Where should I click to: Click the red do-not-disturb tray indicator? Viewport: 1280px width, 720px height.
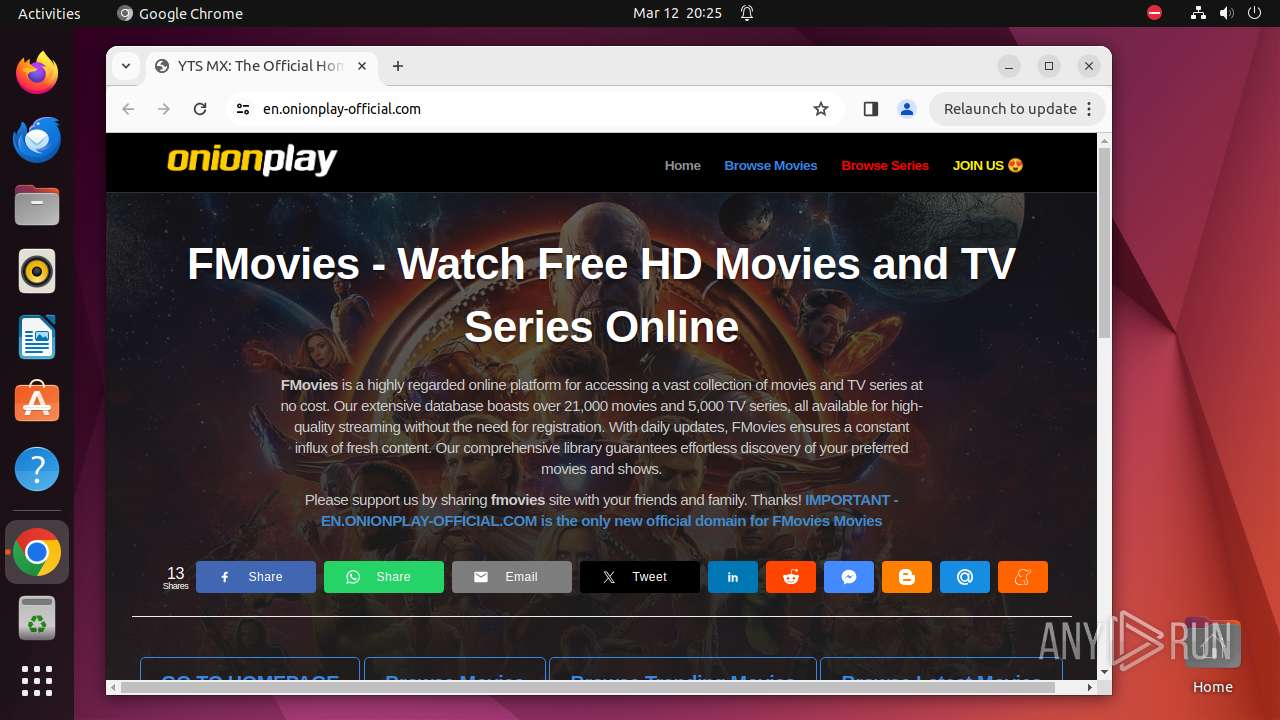[x=1155, y=13]
